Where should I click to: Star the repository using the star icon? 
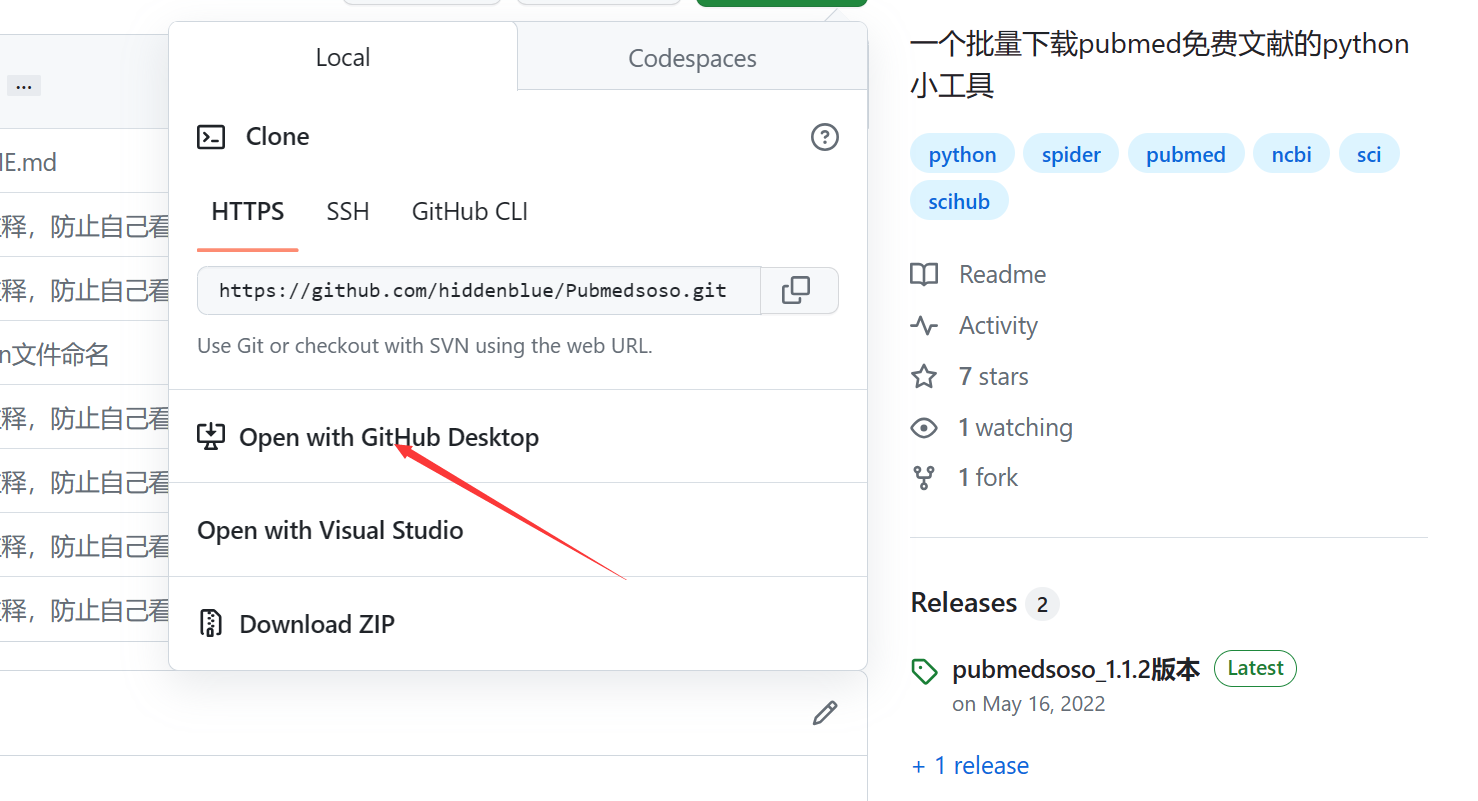tap(925, 376)
